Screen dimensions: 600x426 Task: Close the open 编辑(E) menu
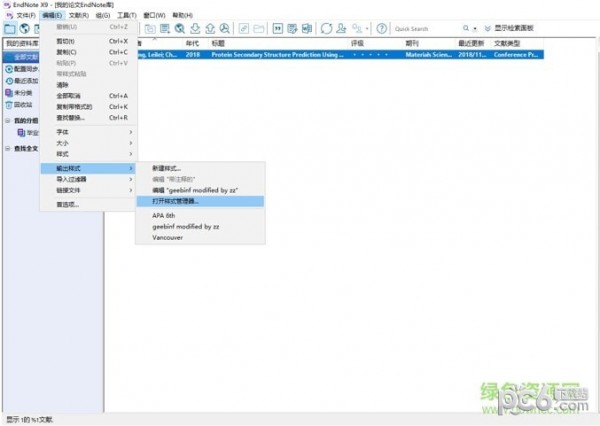(52, 15)
